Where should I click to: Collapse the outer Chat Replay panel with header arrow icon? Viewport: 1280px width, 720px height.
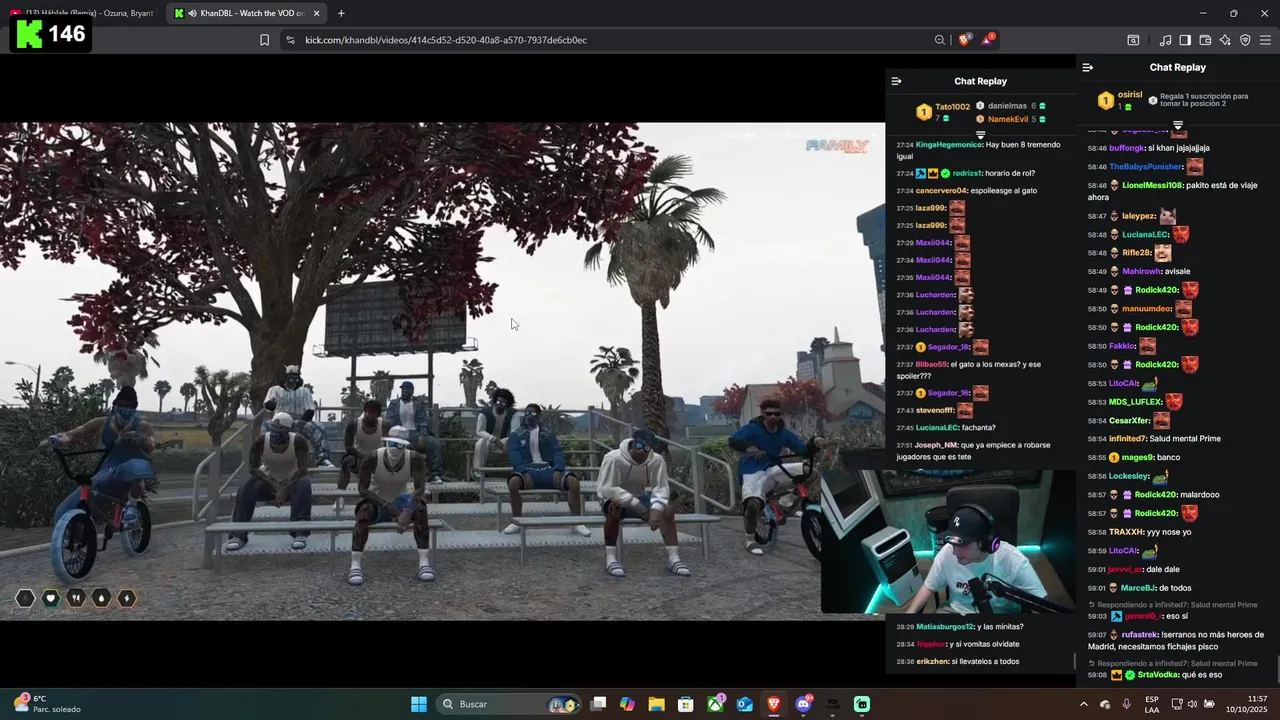(1088, 67)
